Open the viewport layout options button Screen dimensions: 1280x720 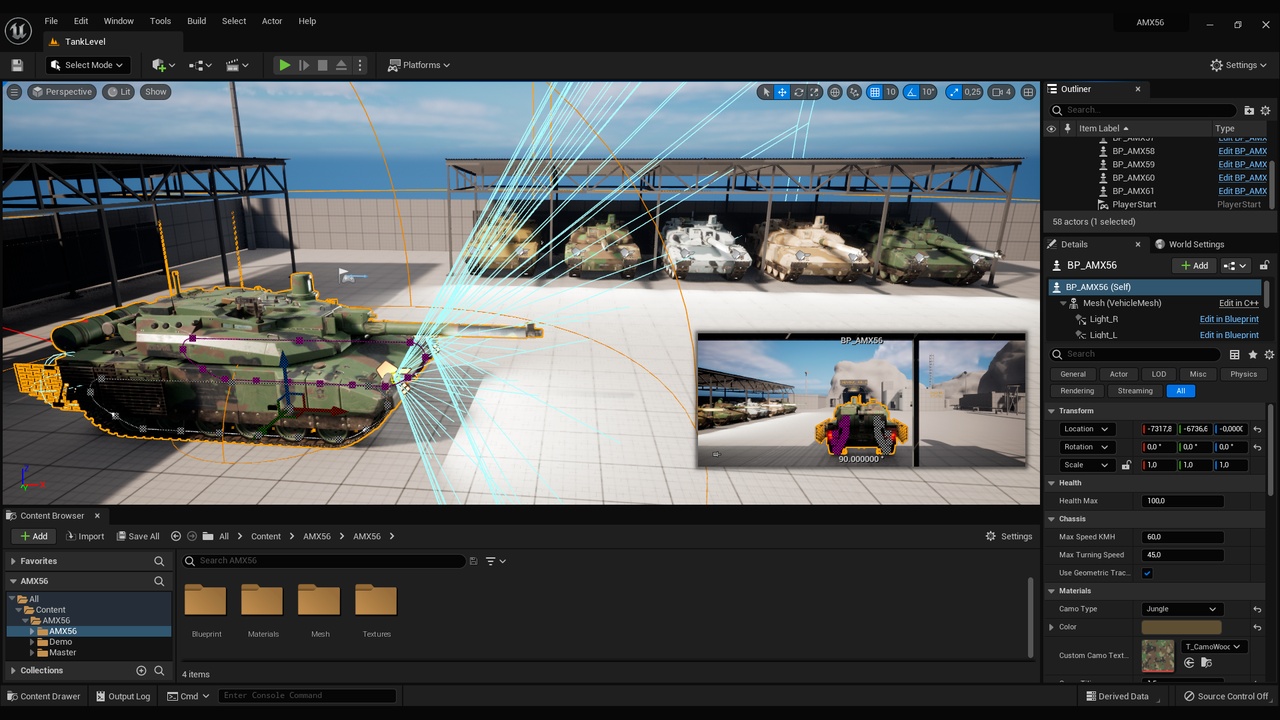coord(1028,92)
